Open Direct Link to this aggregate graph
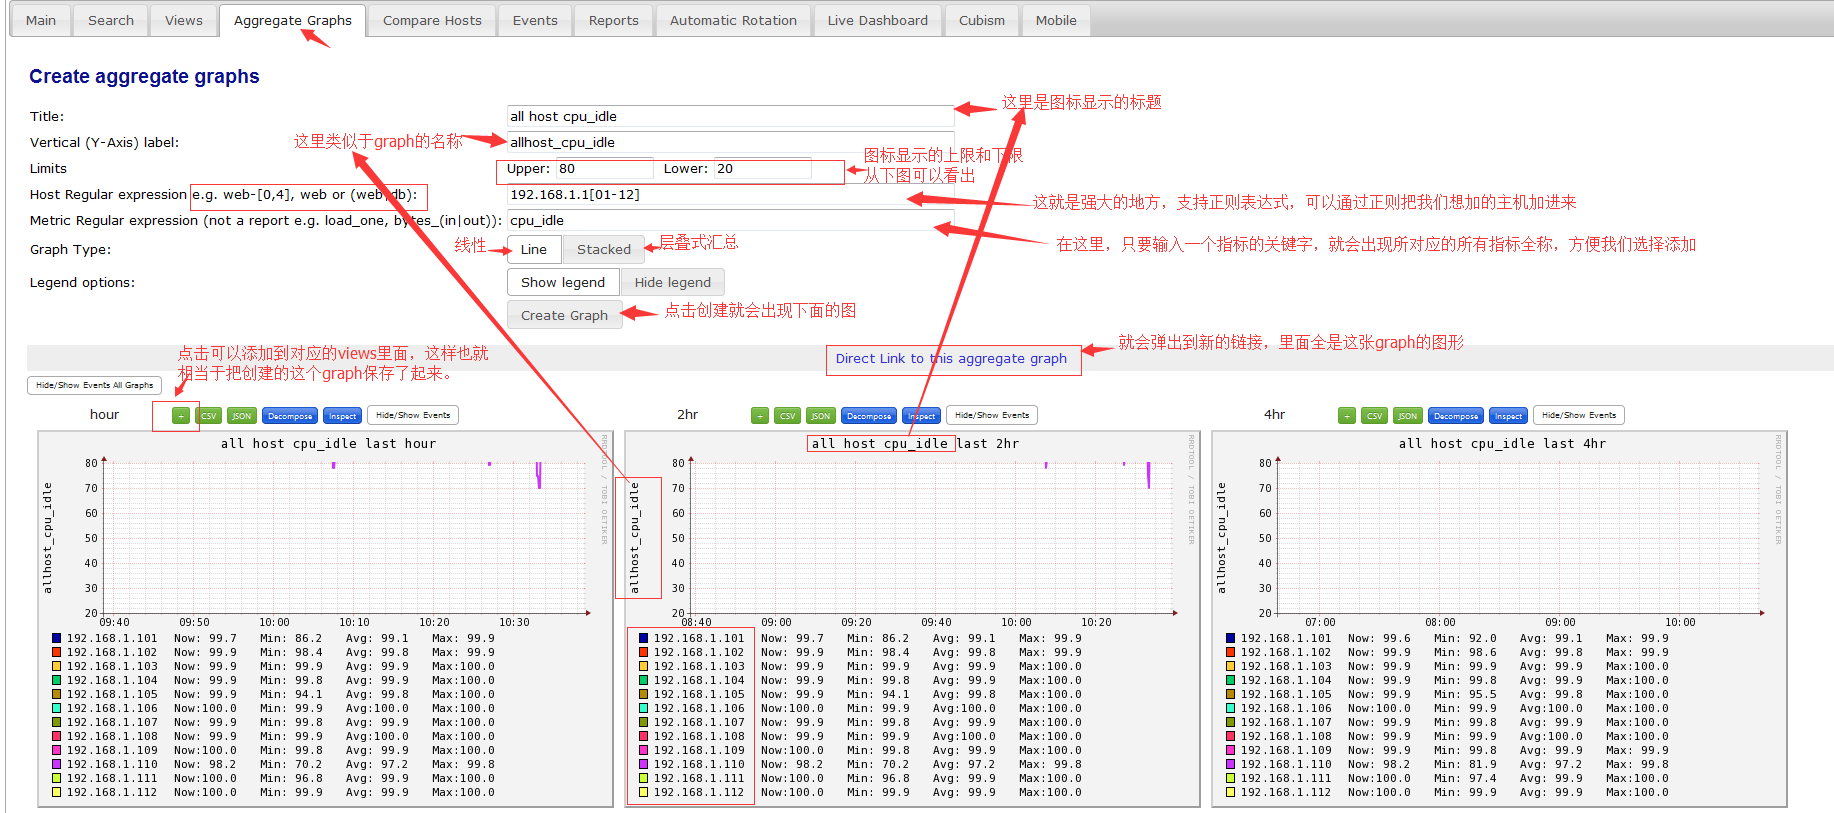The width and height of the screenshot is (1834, 813). pos(951,359)
